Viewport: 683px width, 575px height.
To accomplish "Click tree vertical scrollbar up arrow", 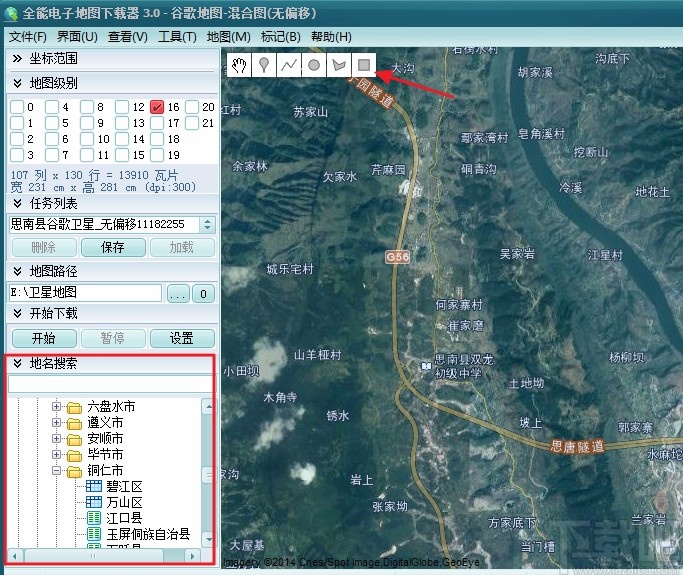I will pos(209,407).
